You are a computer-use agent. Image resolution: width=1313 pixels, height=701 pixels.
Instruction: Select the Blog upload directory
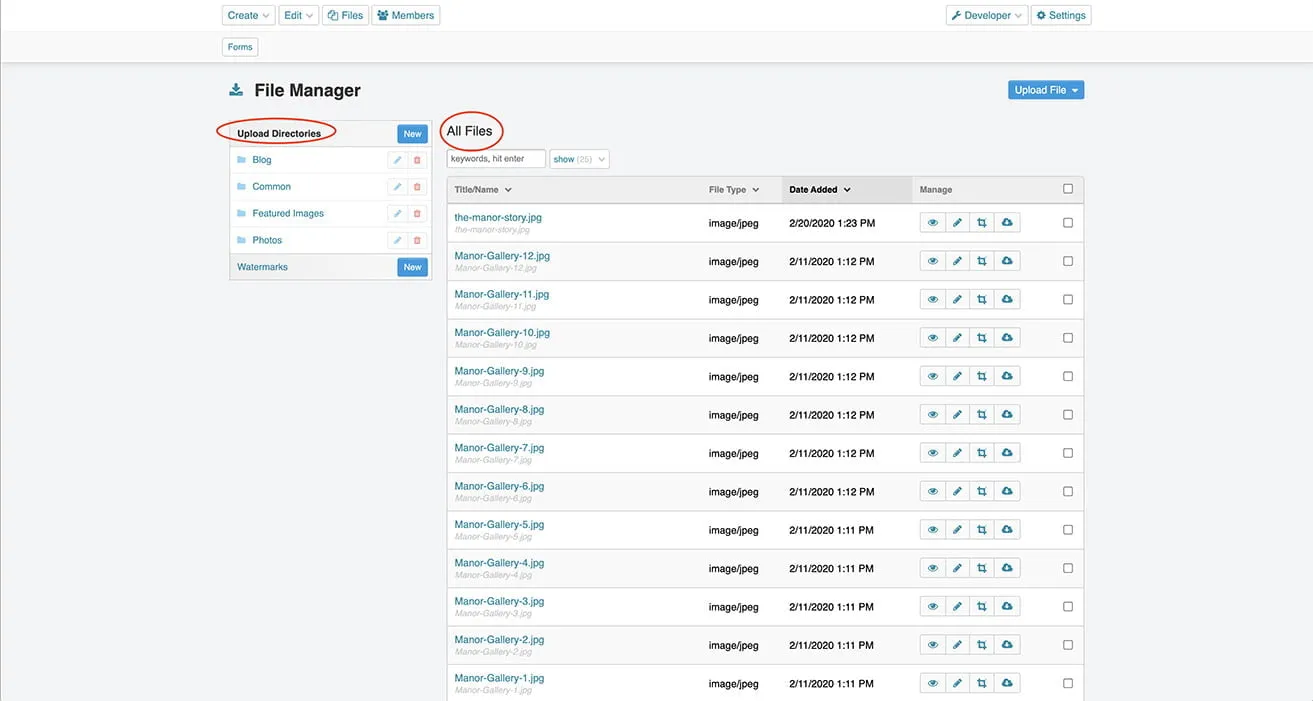tap(262, 160)
